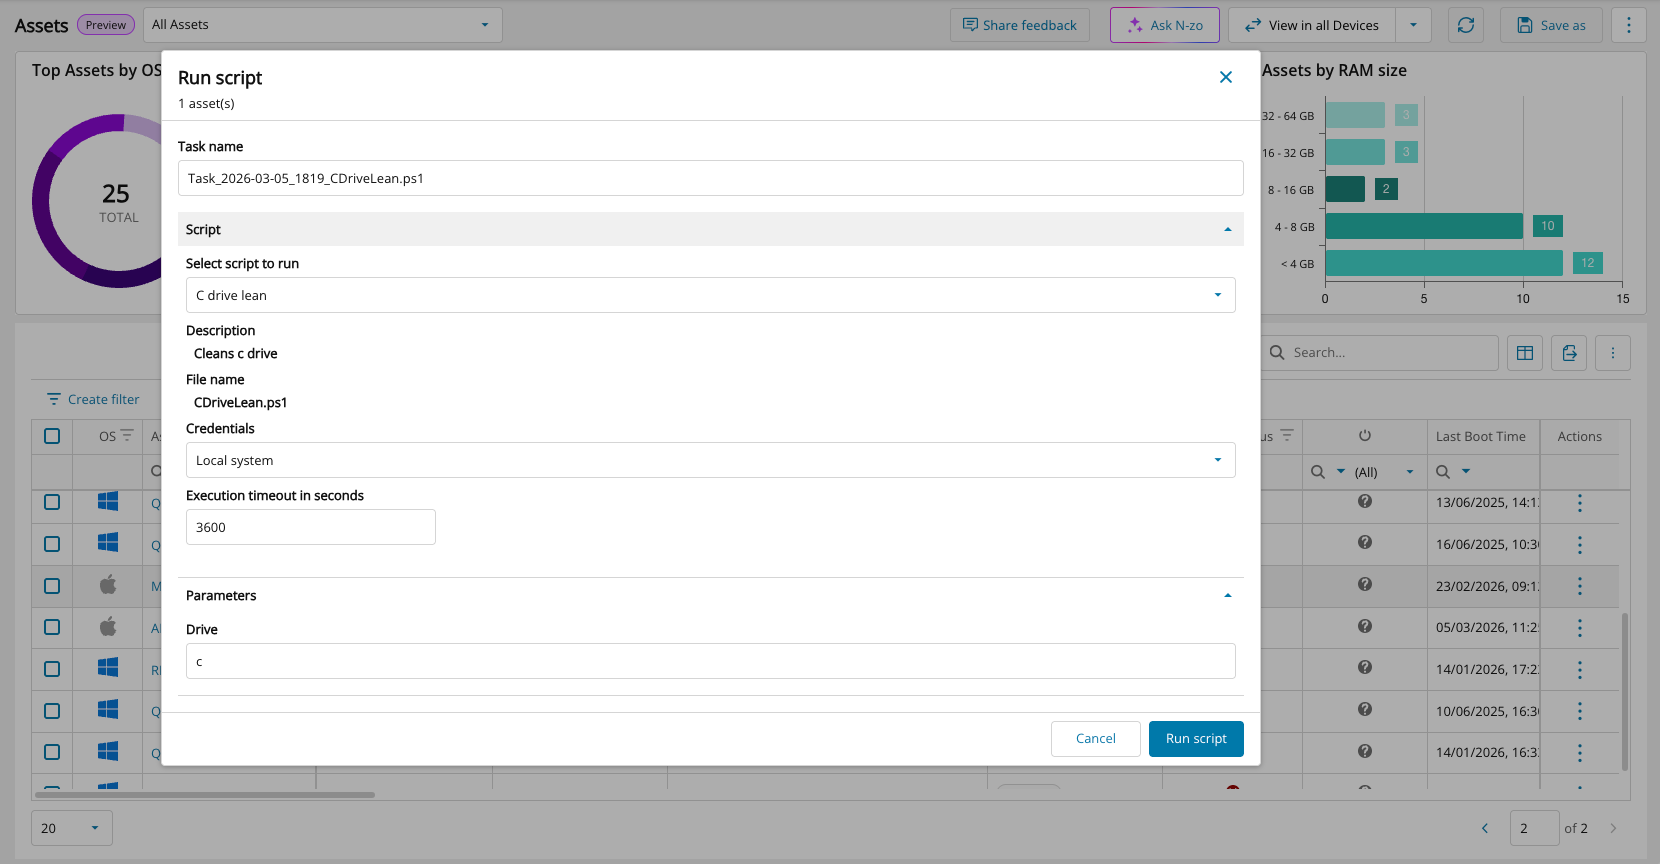Close the Run script dialog with X
The image size is (1660, 864).
[x=1225, y=77]
